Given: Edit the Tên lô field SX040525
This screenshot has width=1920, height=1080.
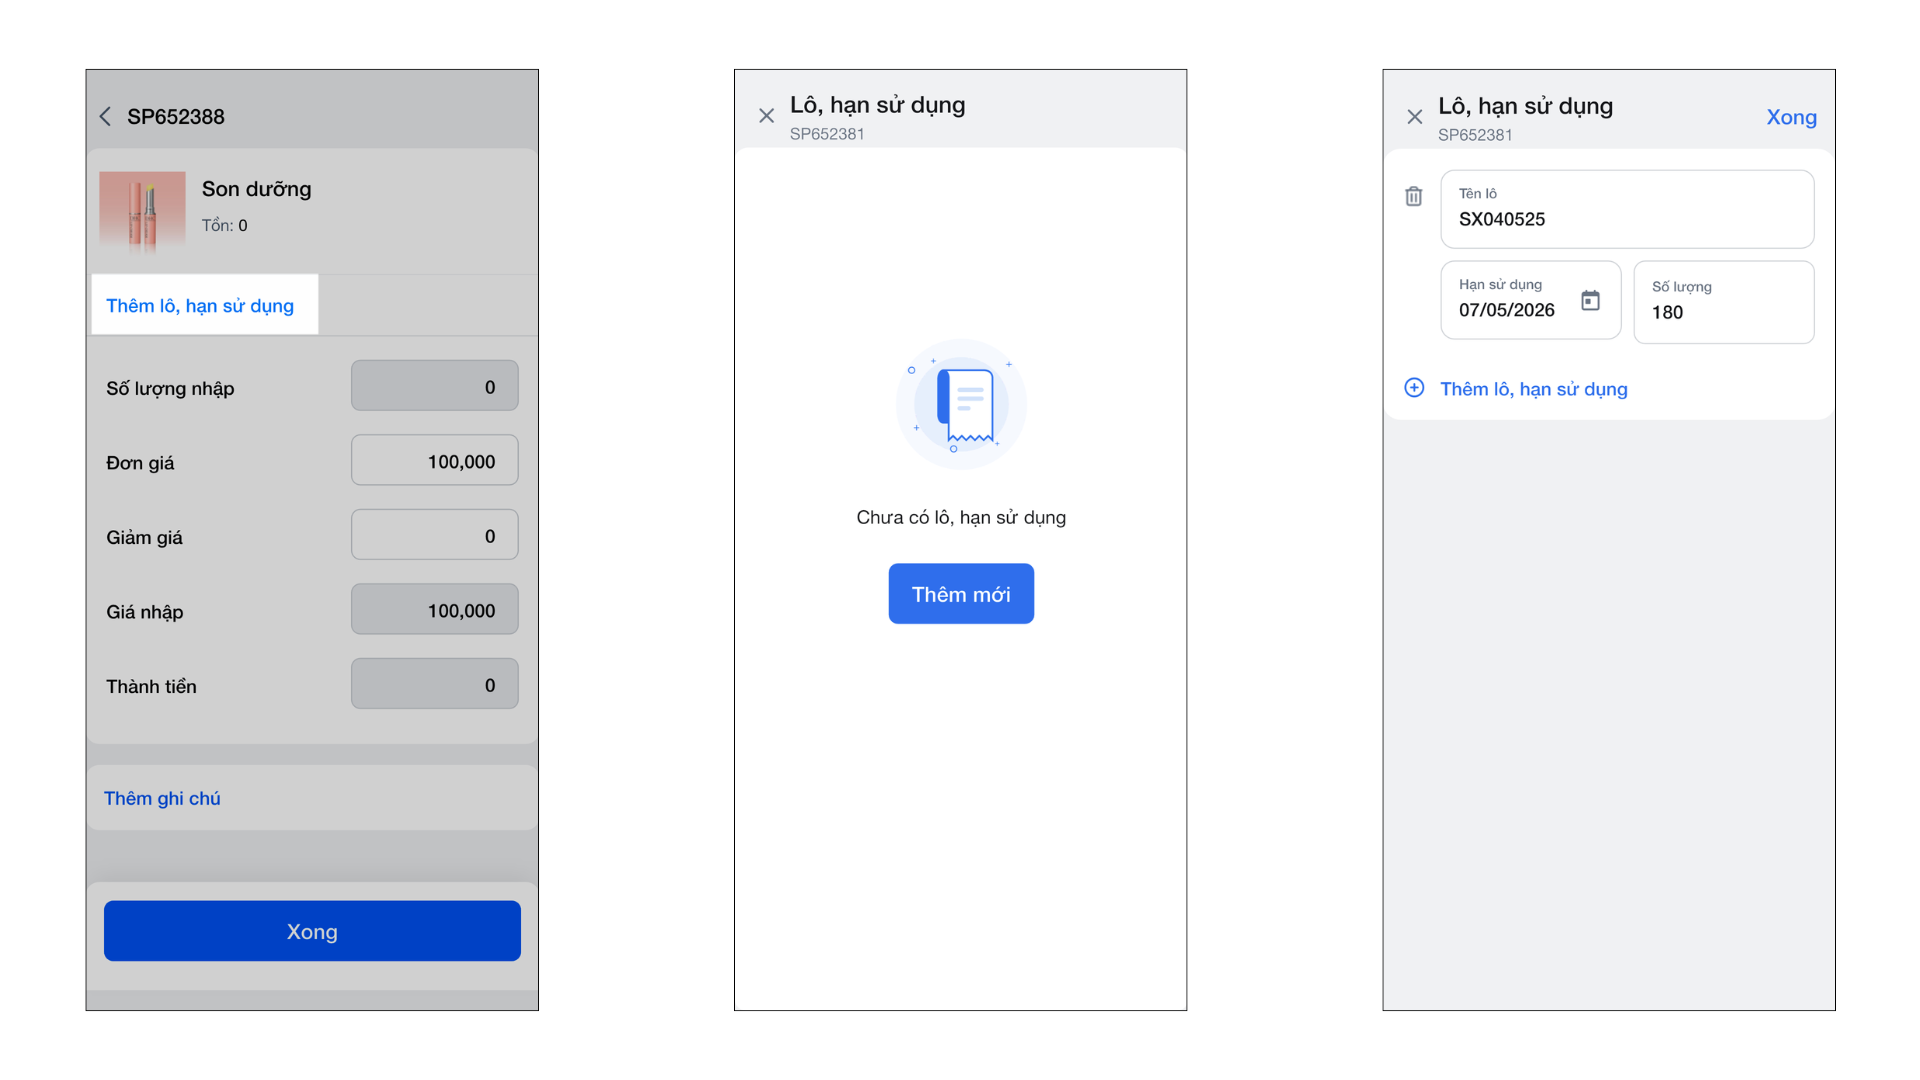Looking at the screenshot, I should pos(1626,210).
